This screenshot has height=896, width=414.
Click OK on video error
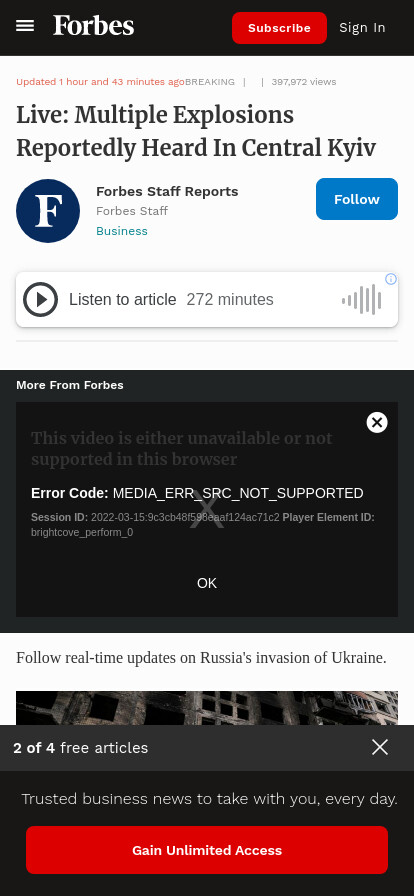click(207, 583)
